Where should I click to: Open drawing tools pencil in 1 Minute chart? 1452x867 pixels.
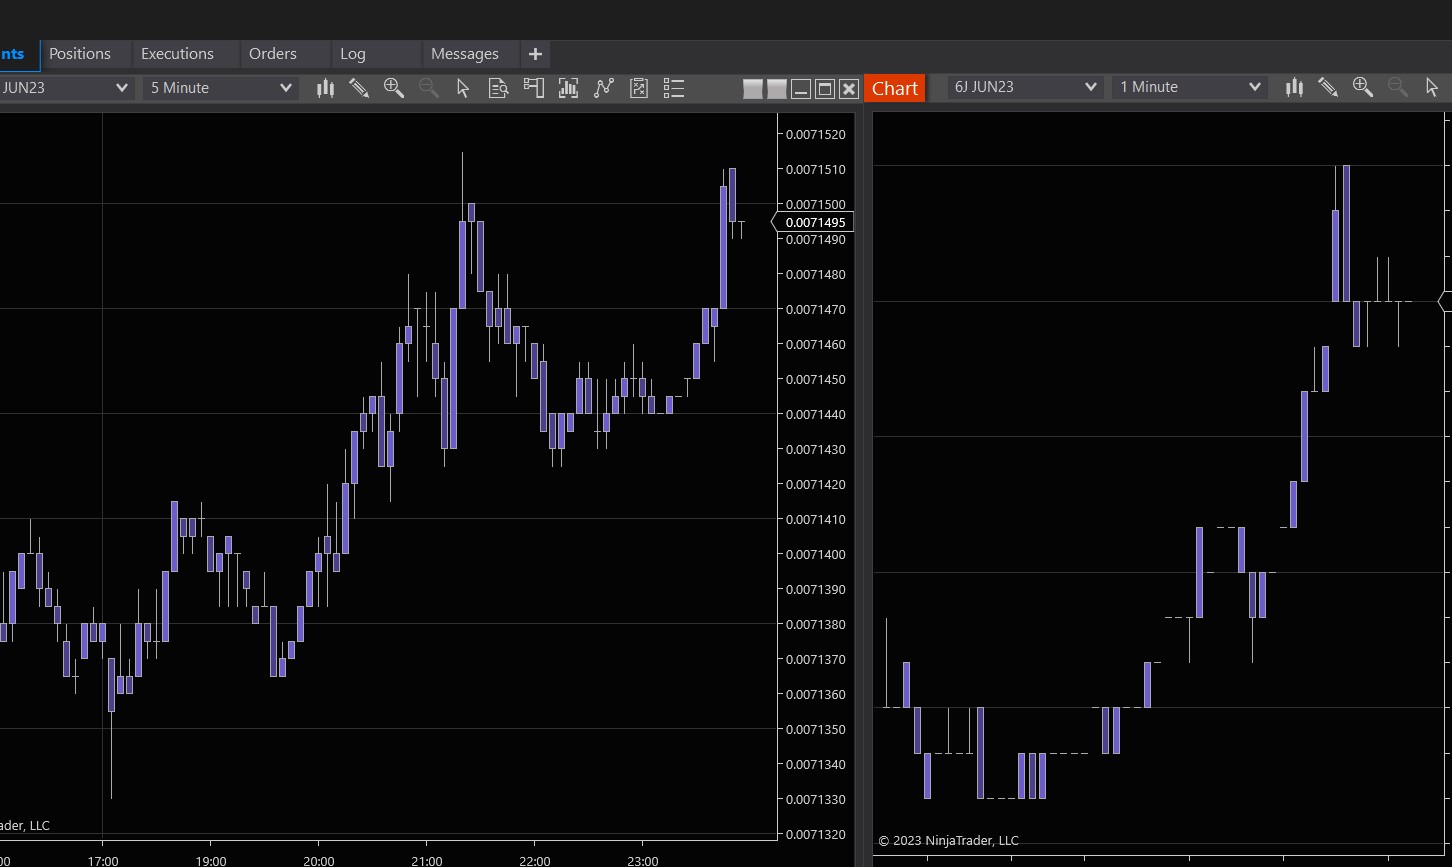[1328, 87]
